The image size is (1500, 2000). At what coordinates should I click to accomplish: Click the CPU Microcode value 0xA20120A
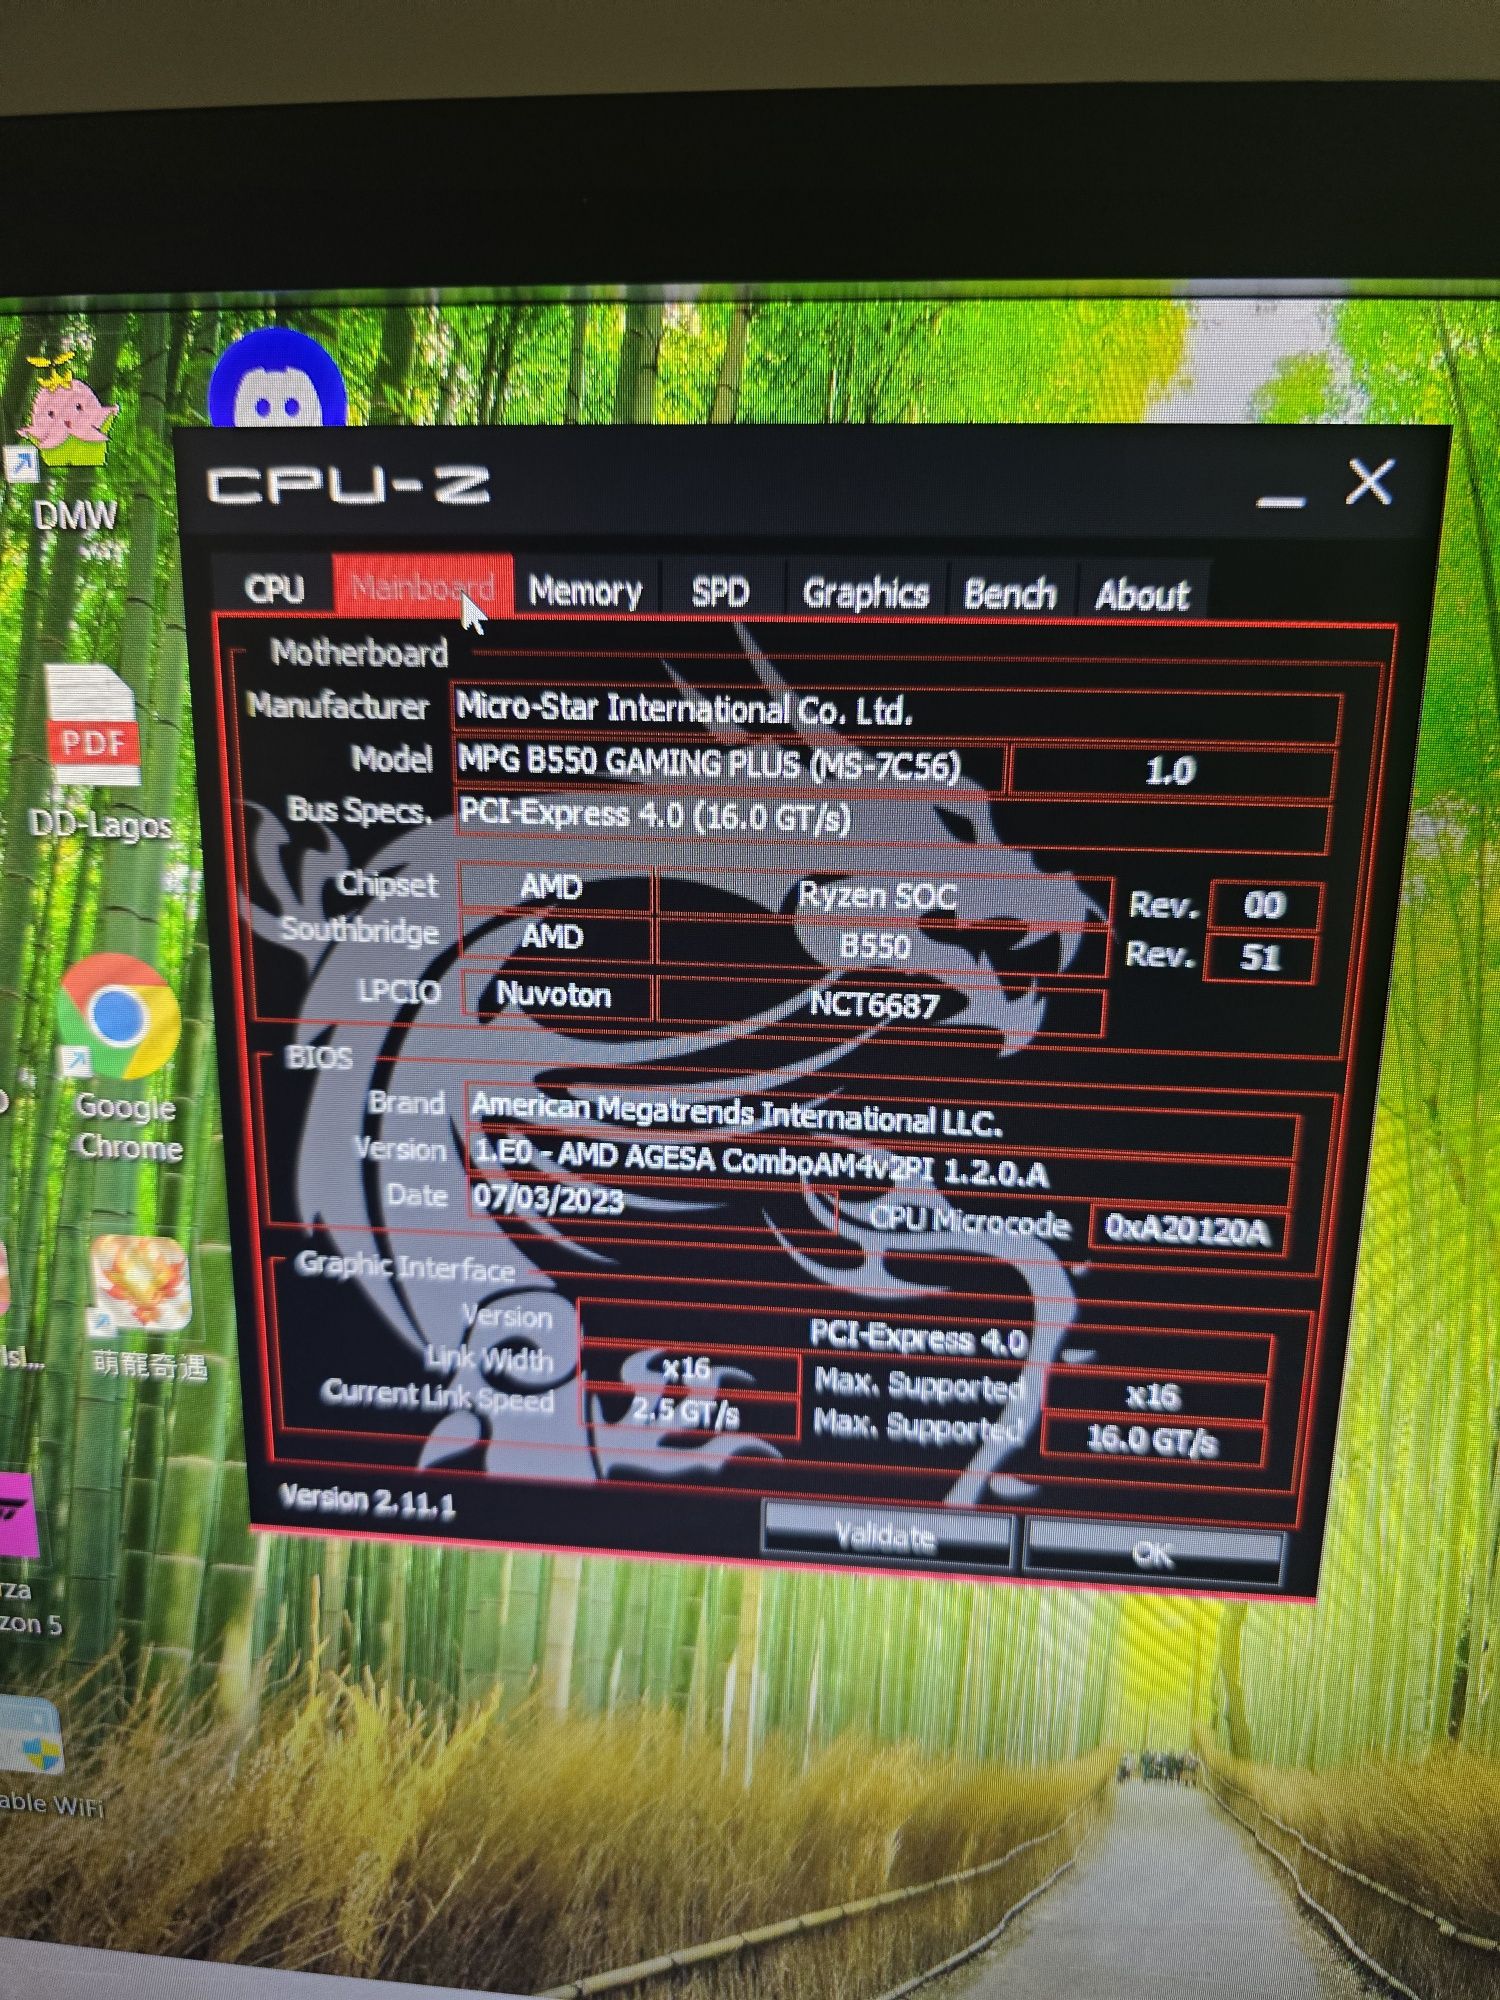tap(1188, 1230)
